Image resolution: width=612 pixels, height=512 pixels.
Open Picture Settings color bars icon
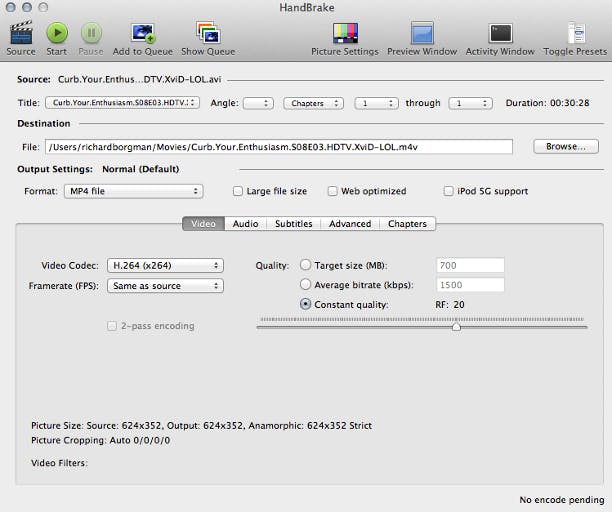tap(345, 33)
